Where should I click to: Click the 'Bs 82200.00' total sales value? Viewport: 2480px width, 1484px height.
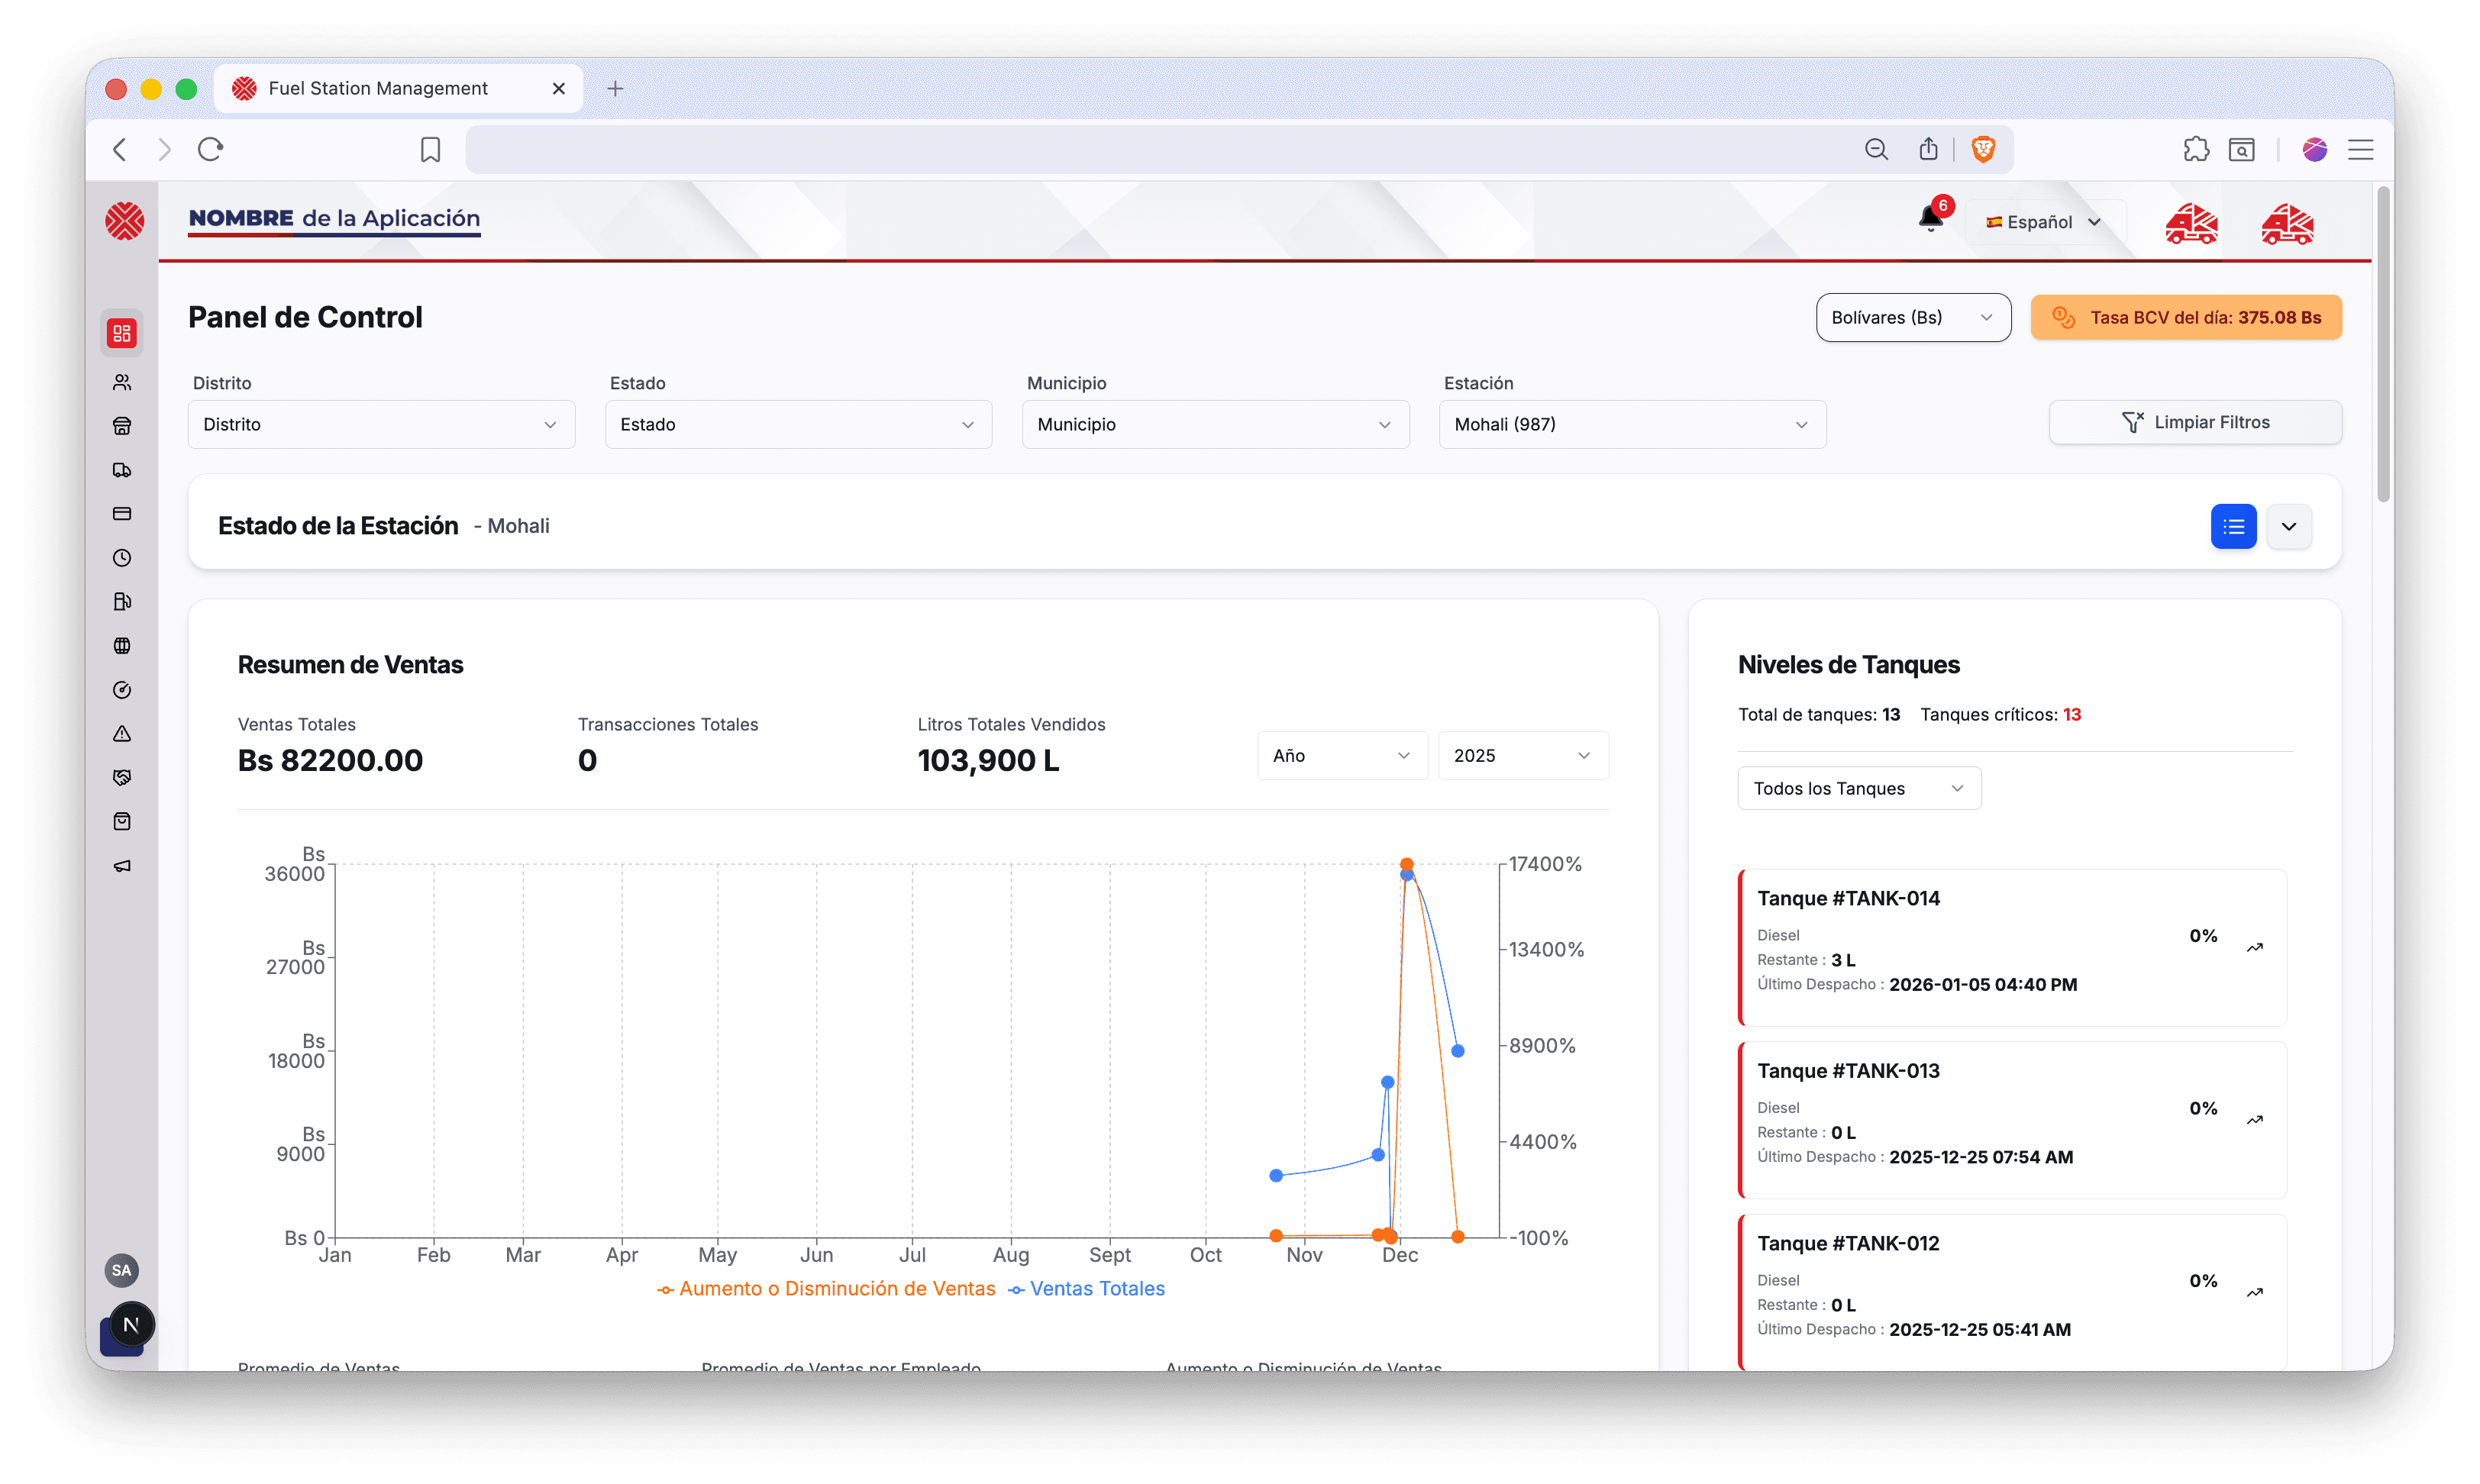pos(330,760)
